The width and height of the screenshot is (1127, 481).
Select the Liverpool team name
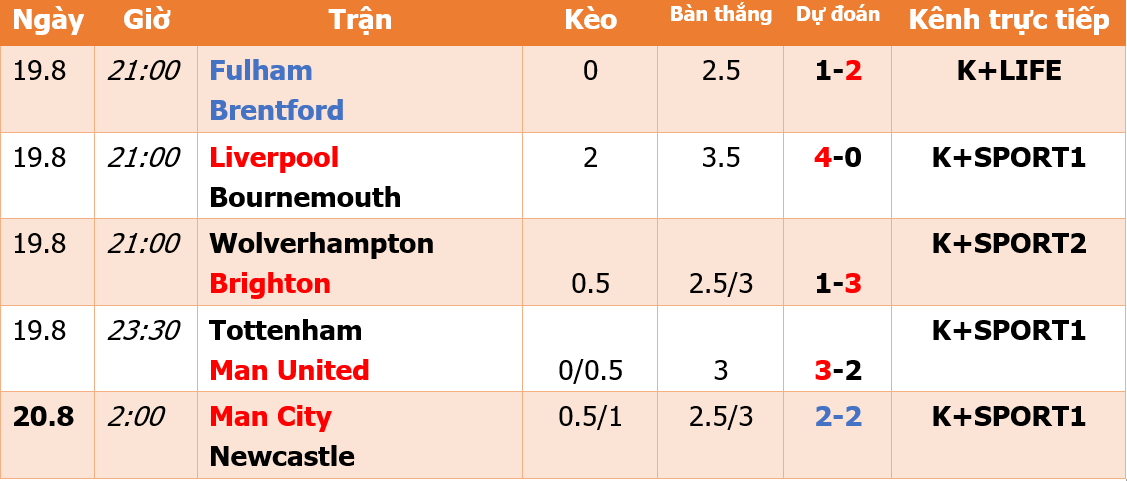click(274, 157)
